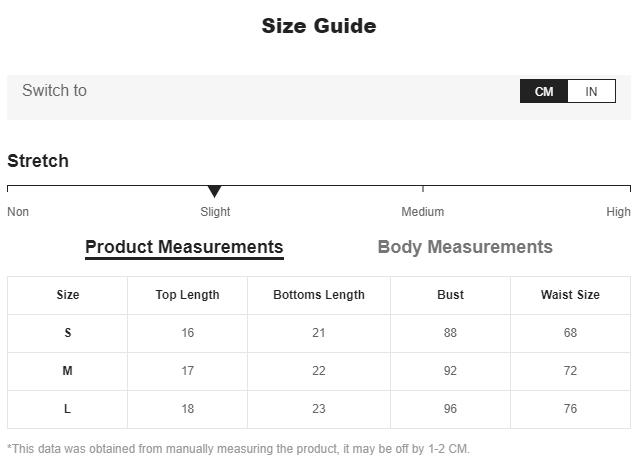Select the size S row label
Image resolution: width=637 pixels, height=461 pixels.
[x=68, y=333]
